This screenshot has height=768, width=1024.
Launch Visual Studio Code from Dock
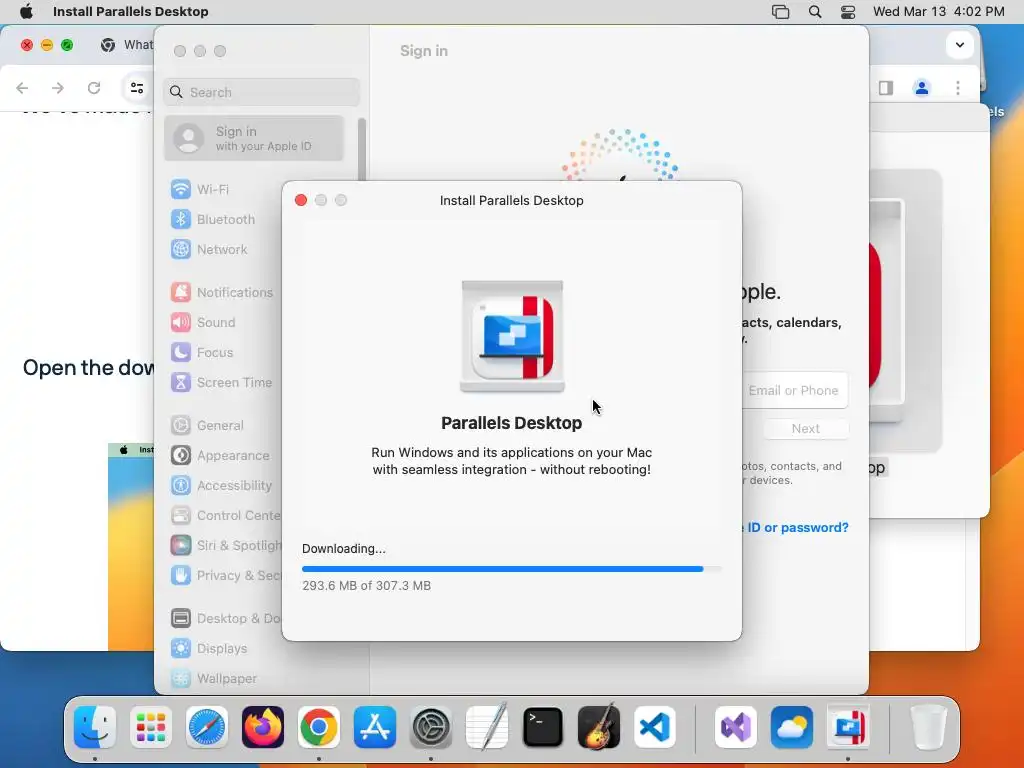(x=655, y=727)
